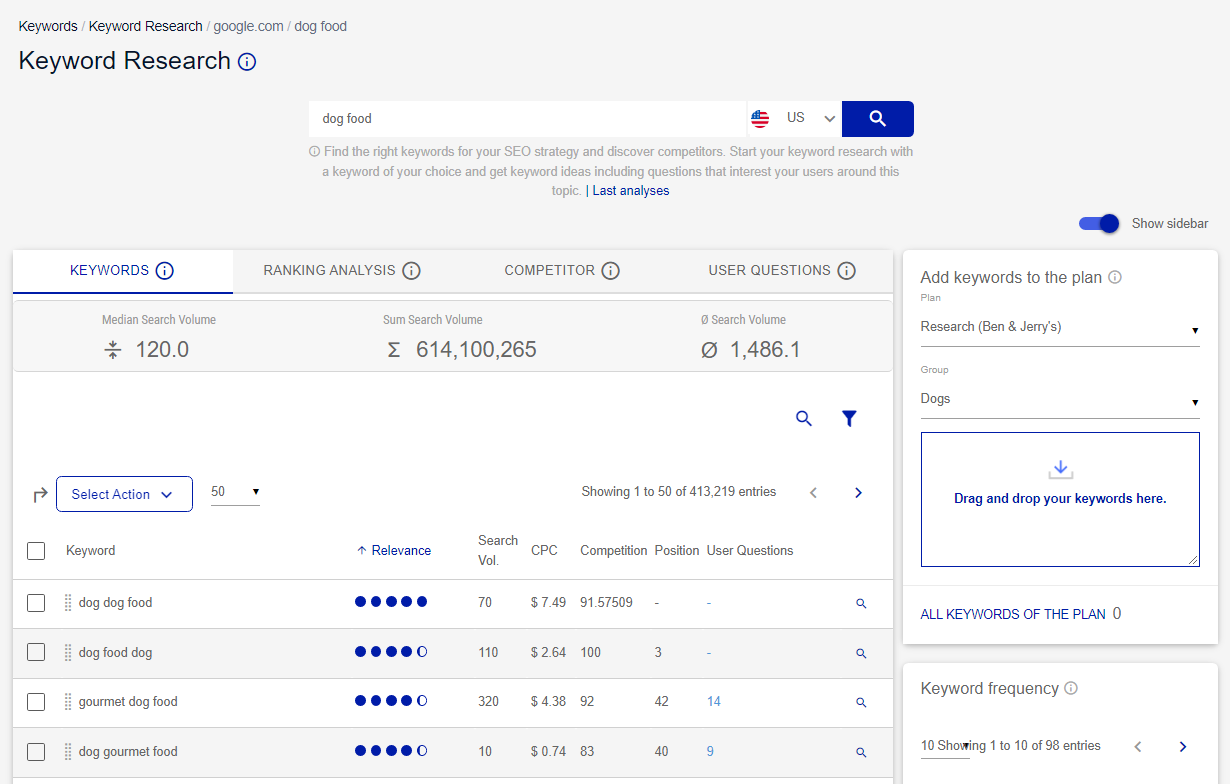The image size is (1230, 784).
Task: Click the next page arrow above the keyword table
Action: [858, 492]
